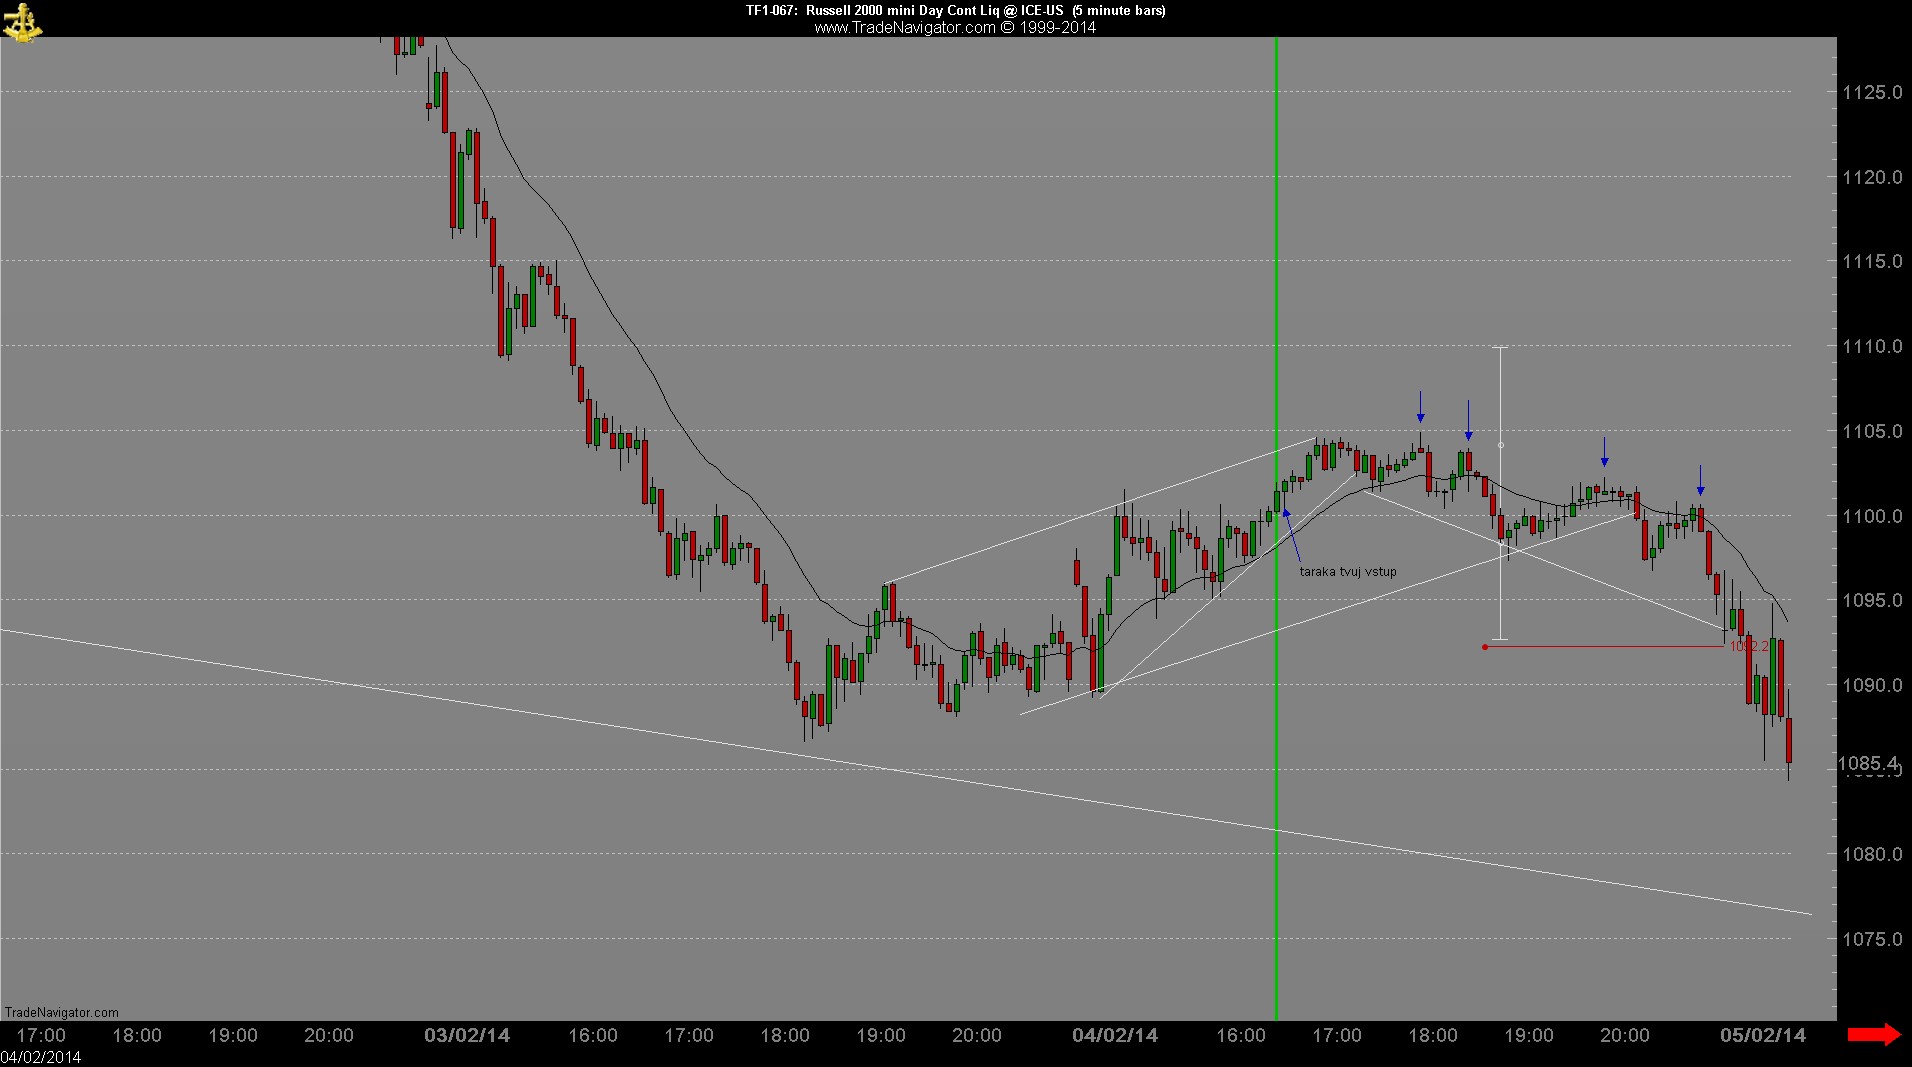Select the first blue down arrow near 18:00

(x=1420, y=406)
